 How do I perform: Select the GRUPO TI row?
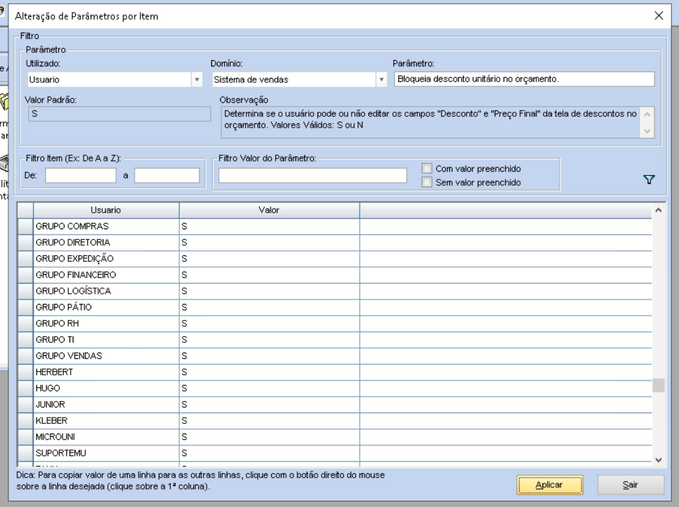(335, 340)
